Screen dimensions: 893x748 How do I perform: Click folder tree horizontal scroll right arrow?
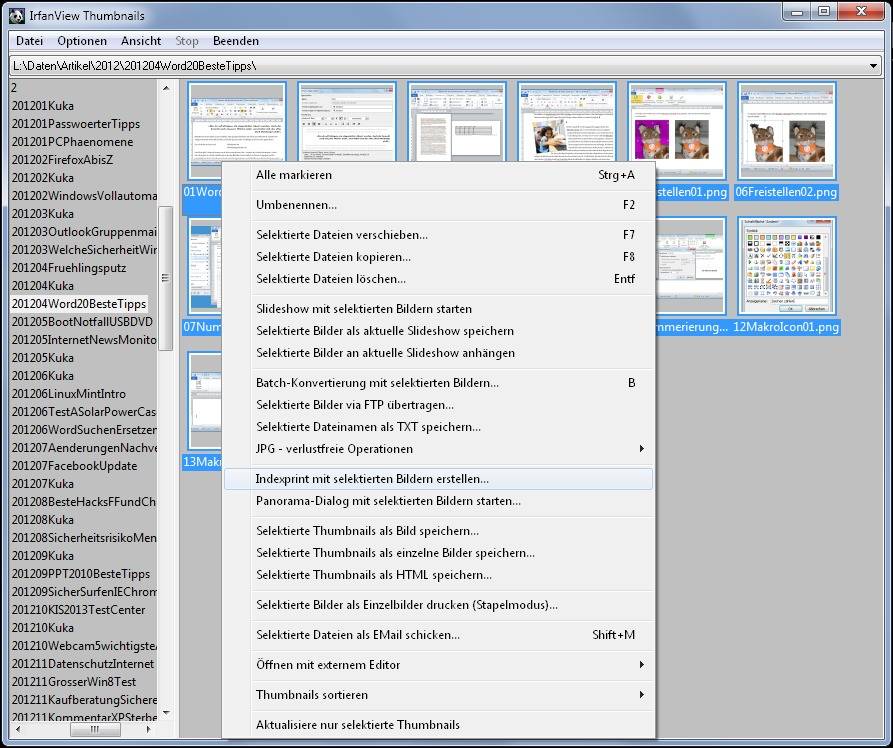(149, 729)
